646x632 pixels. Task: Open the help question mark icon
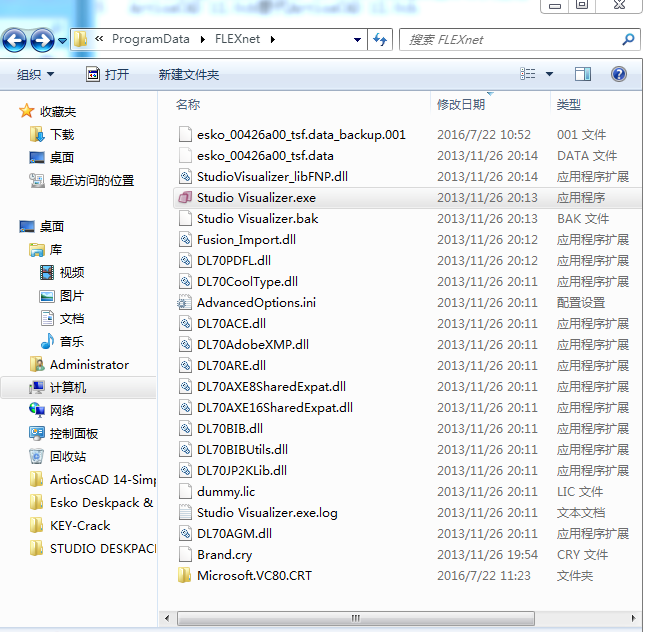pyautogui.click(x=618, y=74)
